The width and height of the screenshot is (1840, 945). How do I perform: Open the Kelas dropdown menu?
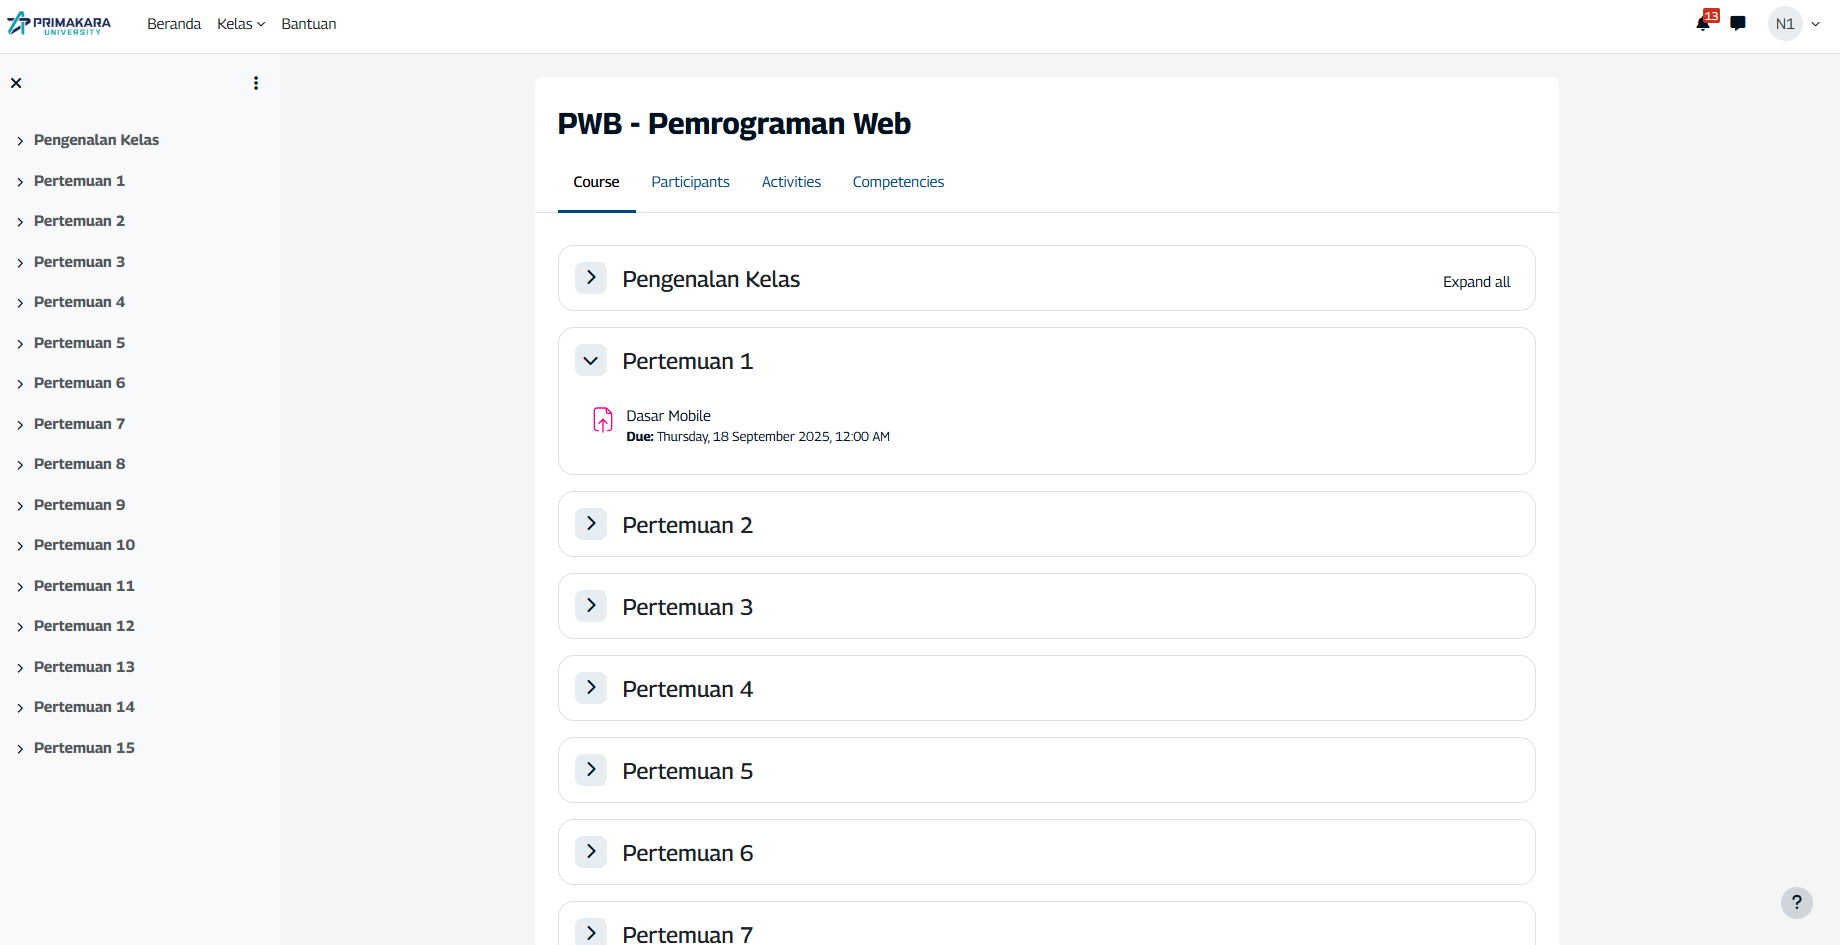click(x=240, y=24)
